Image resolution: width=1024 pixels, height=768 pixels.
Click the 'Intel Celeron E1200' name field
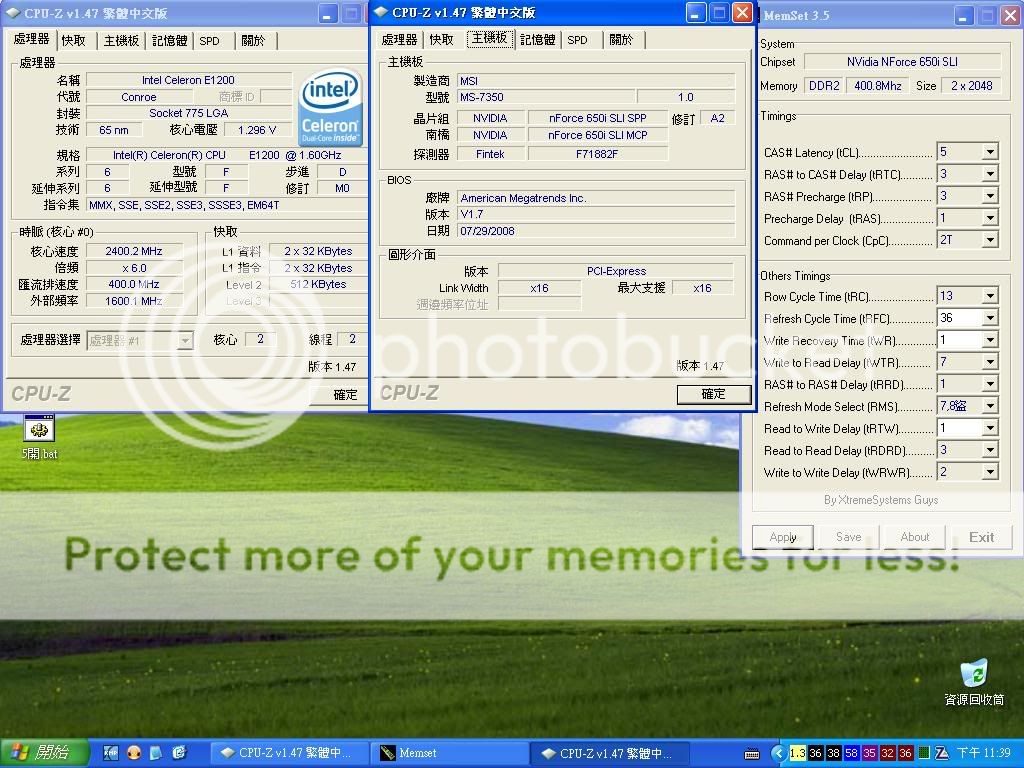coord(189,80)
